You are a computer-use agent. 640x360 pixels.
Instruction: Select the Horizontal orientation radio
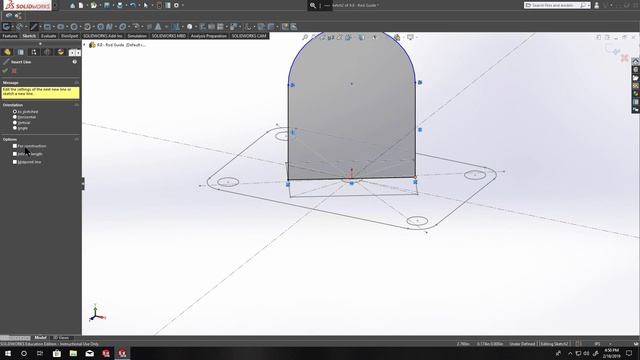15,117
